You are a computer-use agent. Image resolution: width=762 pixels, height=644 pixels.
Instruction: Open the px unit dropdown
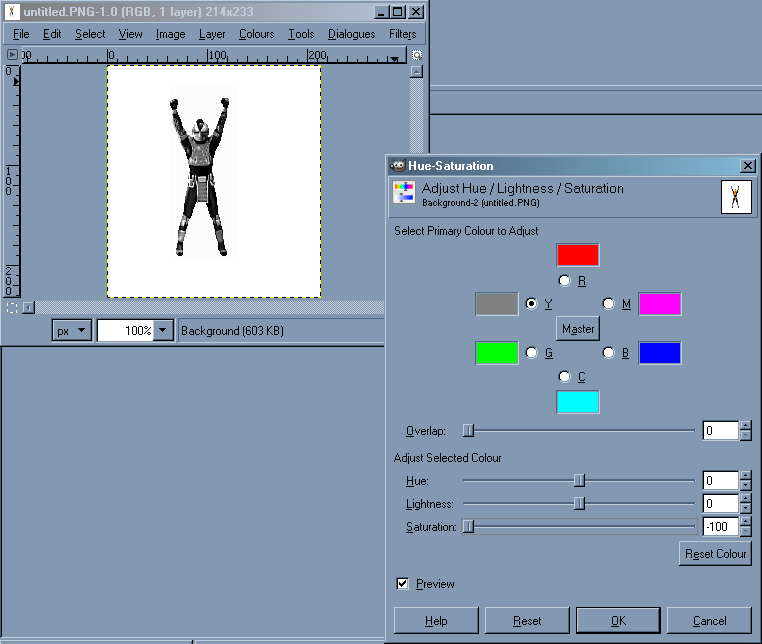(72, 331)
